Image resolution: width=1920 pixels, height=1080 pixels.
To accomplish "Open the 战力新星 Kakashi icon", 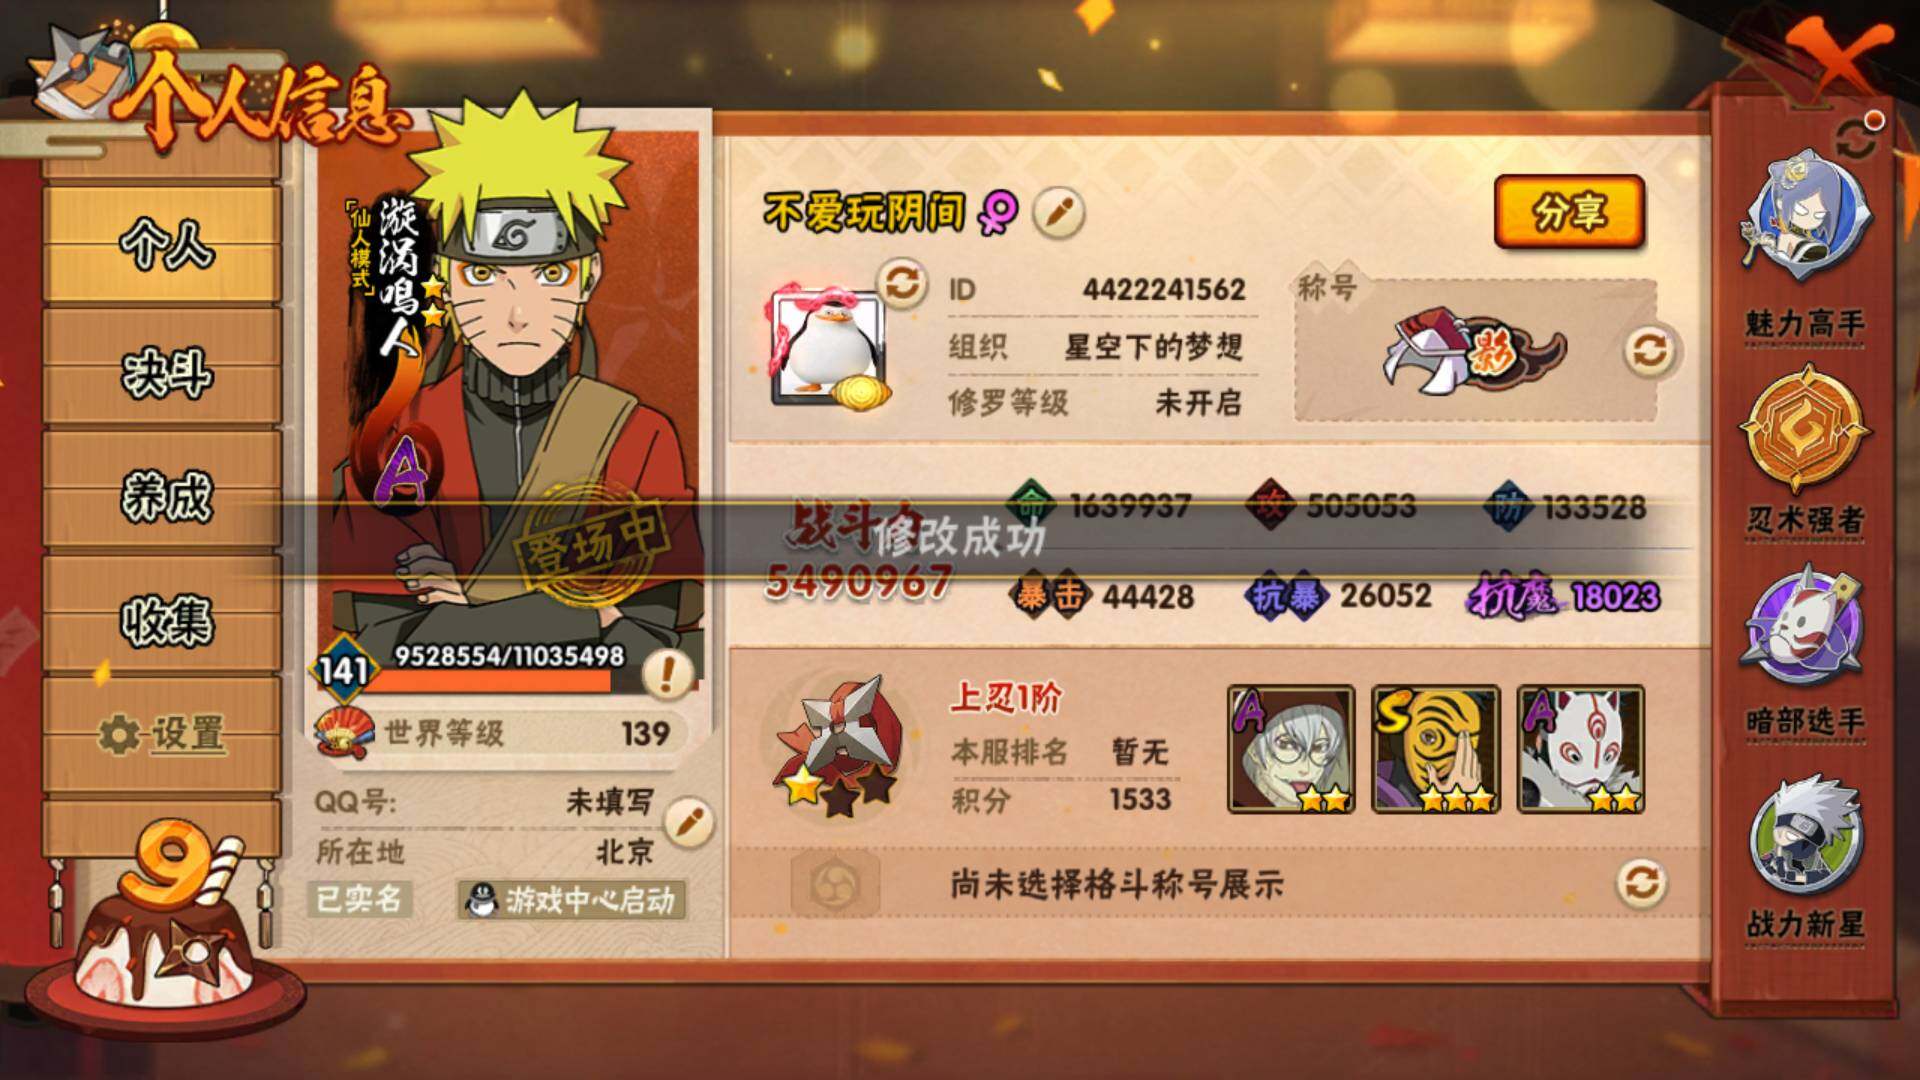I will [x=1806, y=855].
